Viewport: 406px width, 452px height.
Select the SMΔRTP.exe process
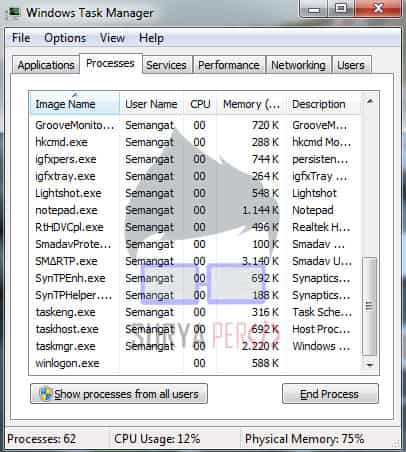[194, 261]
